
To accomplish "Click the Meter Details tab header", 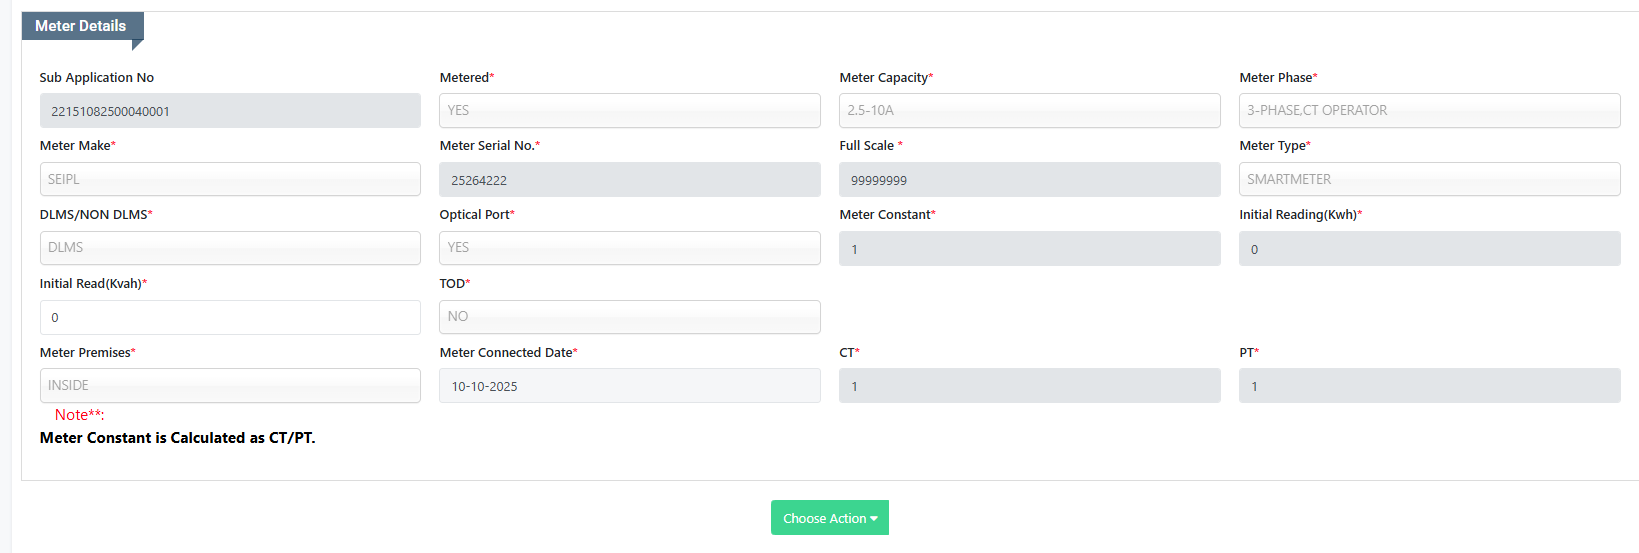I will click(x=81, y=26).
